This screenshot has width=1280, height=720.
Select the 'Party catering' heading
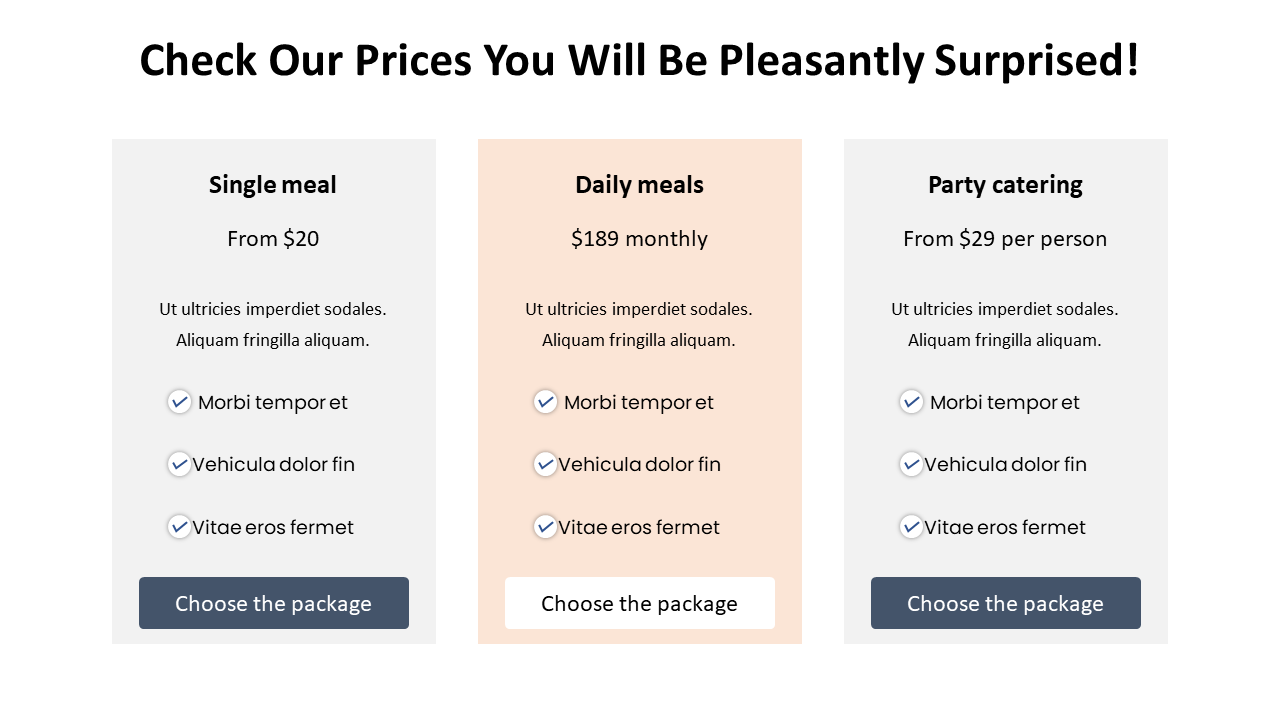1005,185
